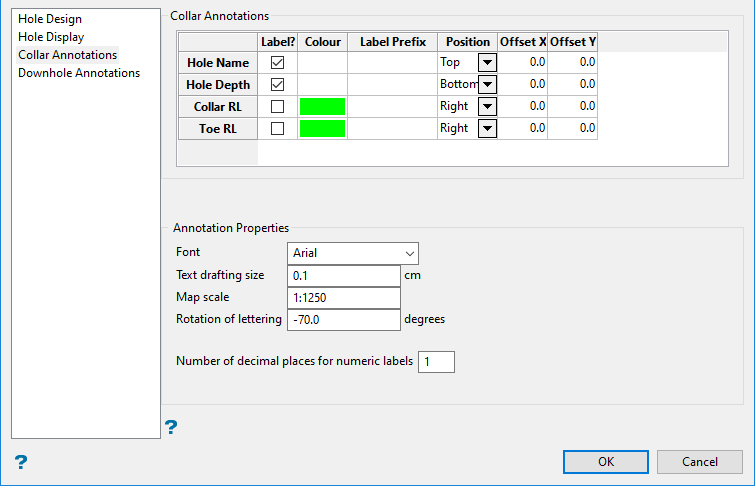Click the Rotation of lettering field
The width and height of the screenshot is (755, 486).
pos(344,320)
